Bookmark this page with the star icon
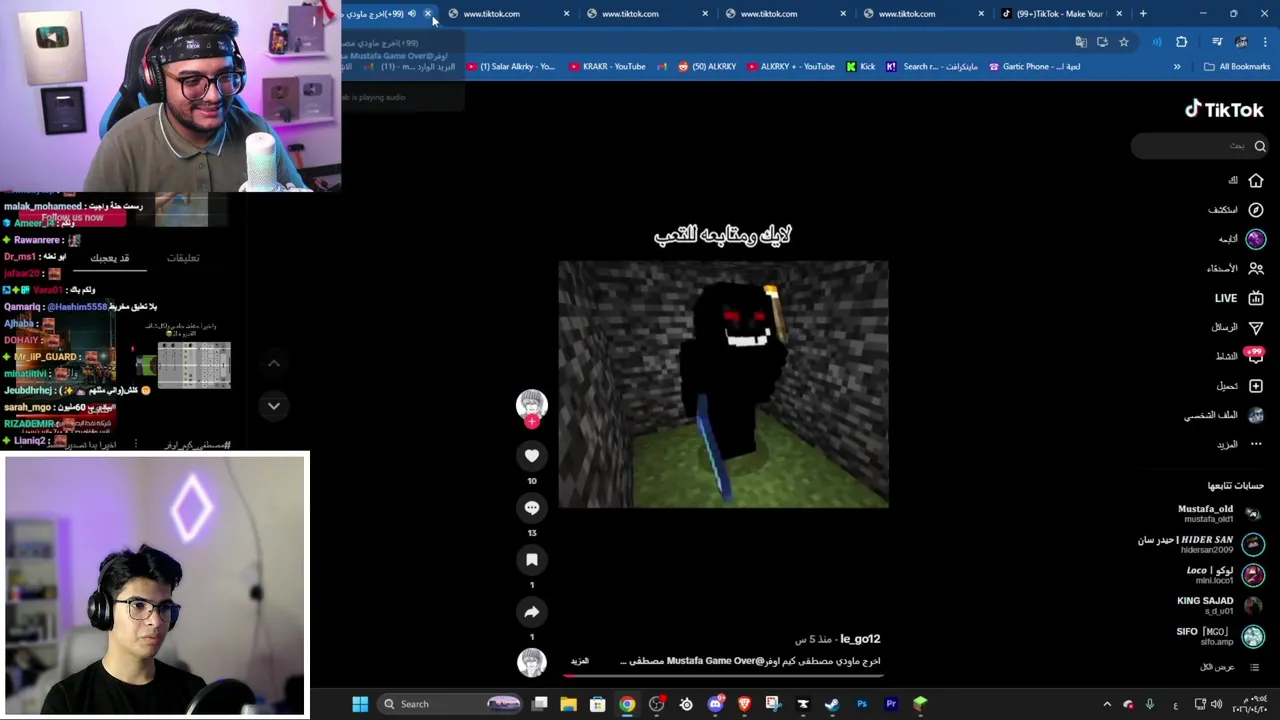 coord(1124,42)
